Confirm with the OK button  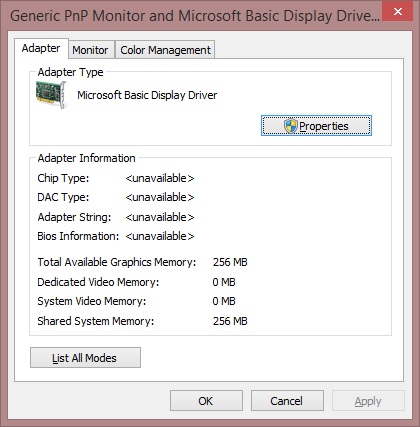click(206, 401)
